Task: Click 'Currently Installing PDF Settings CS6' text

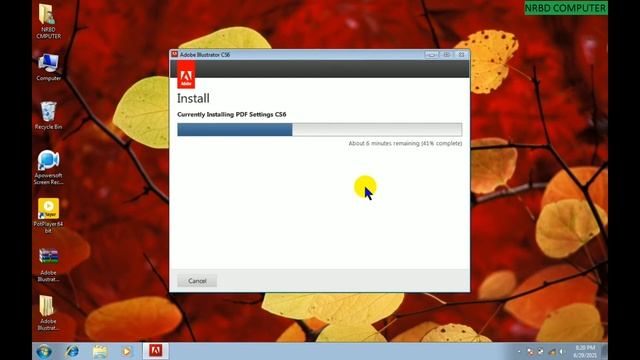Action: point(231,114)
